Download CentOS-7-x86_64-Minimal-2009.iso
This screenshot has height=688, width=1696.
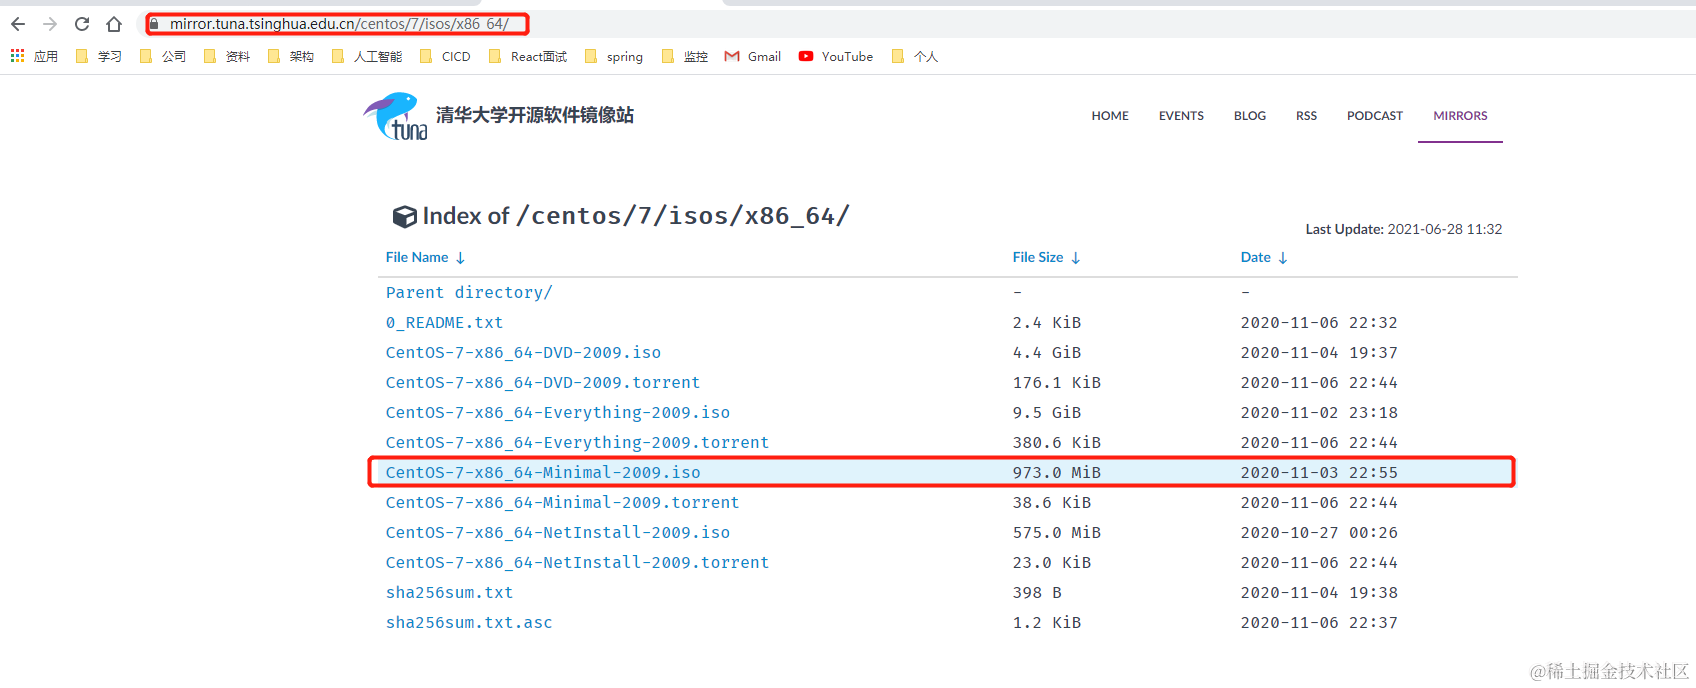coord(543,472)
